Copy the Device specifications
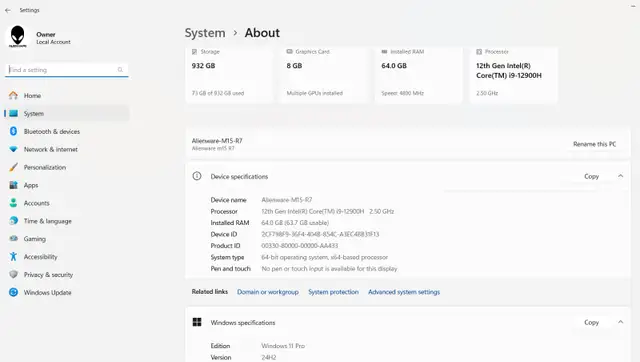This screenshot has width=640, height=362. pyautogui.click(x=591, y=176)
